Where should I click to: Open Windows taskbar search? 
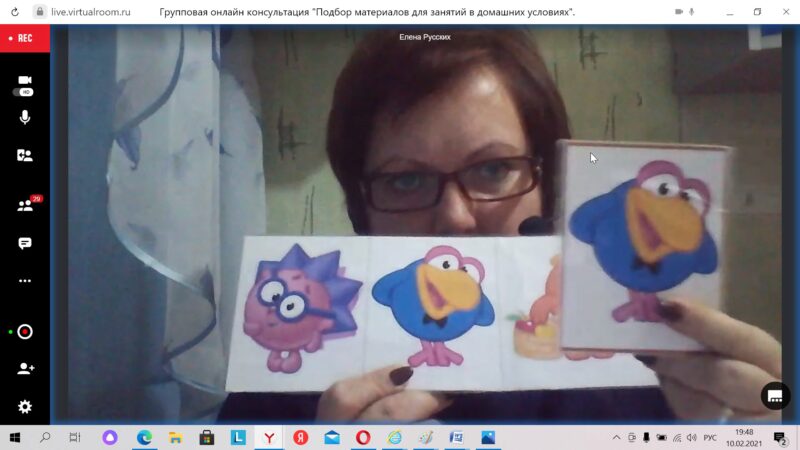tap(45, 437)
